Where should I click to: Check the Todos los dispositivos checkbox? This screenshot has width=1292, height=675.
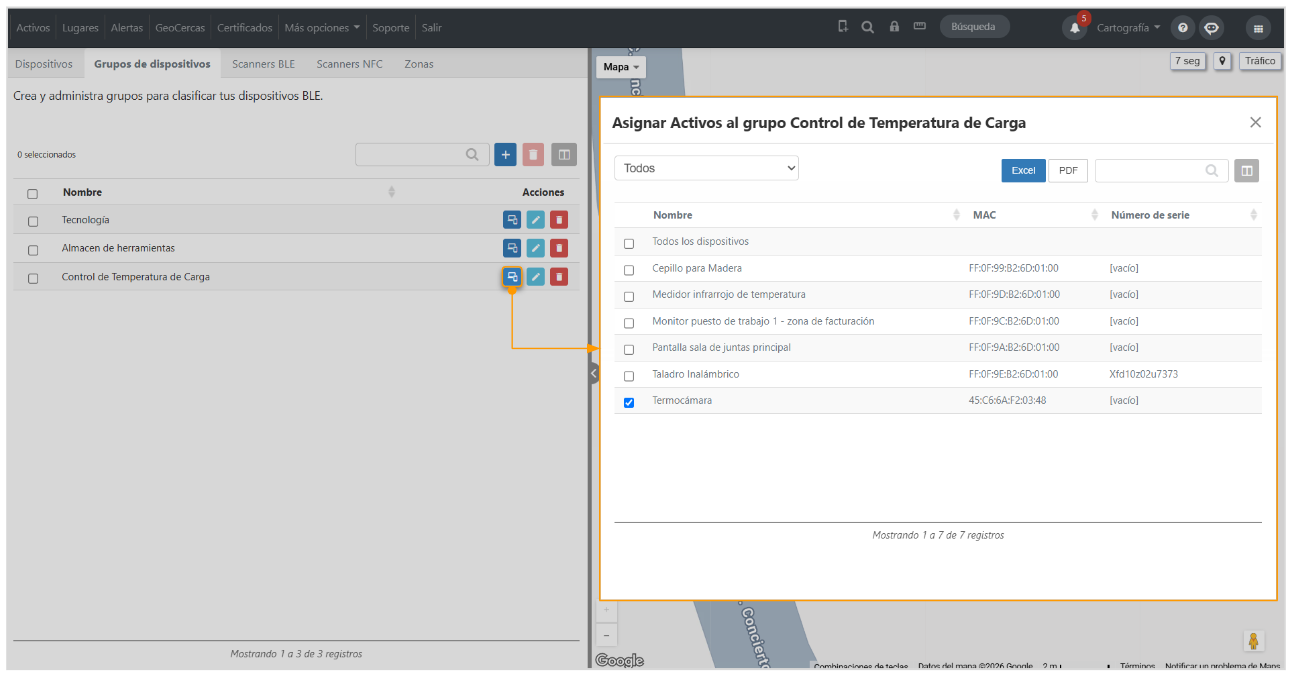[629, 243]
